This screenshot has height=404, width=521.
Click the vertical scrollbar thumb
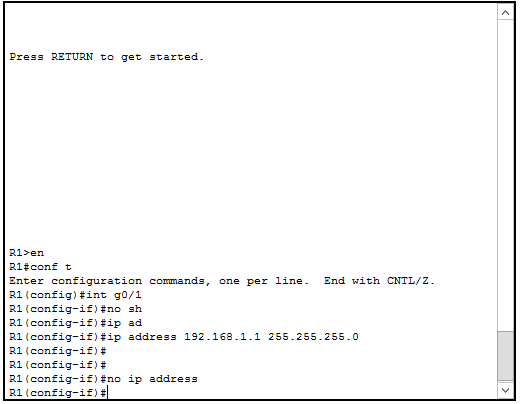coord(505,356)
